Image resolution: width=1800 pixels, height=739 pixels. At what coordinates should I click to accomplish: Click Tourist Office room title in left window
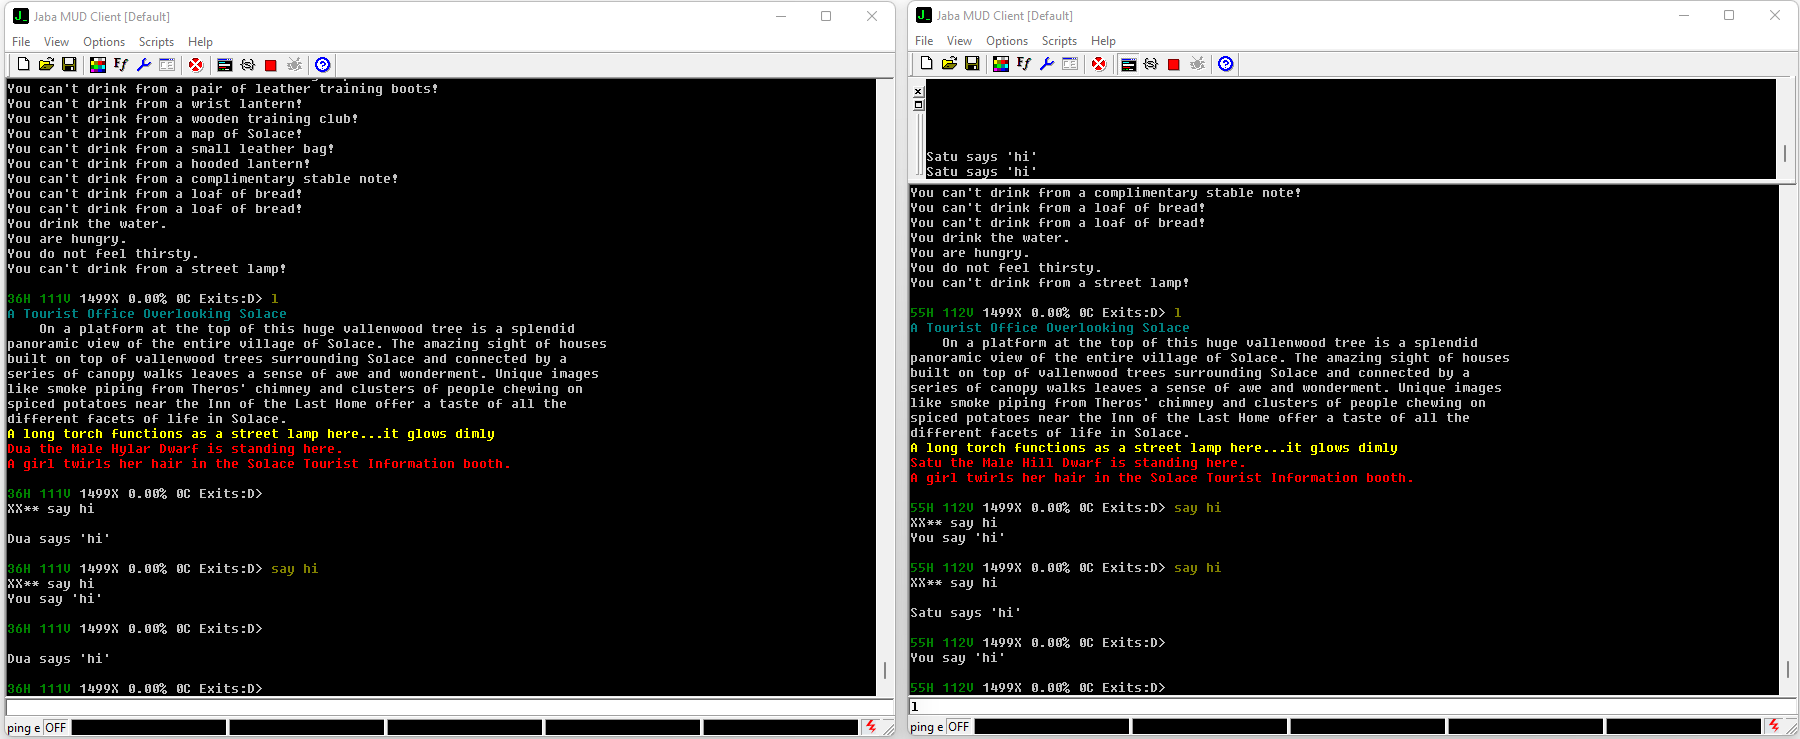coord(147,314)
